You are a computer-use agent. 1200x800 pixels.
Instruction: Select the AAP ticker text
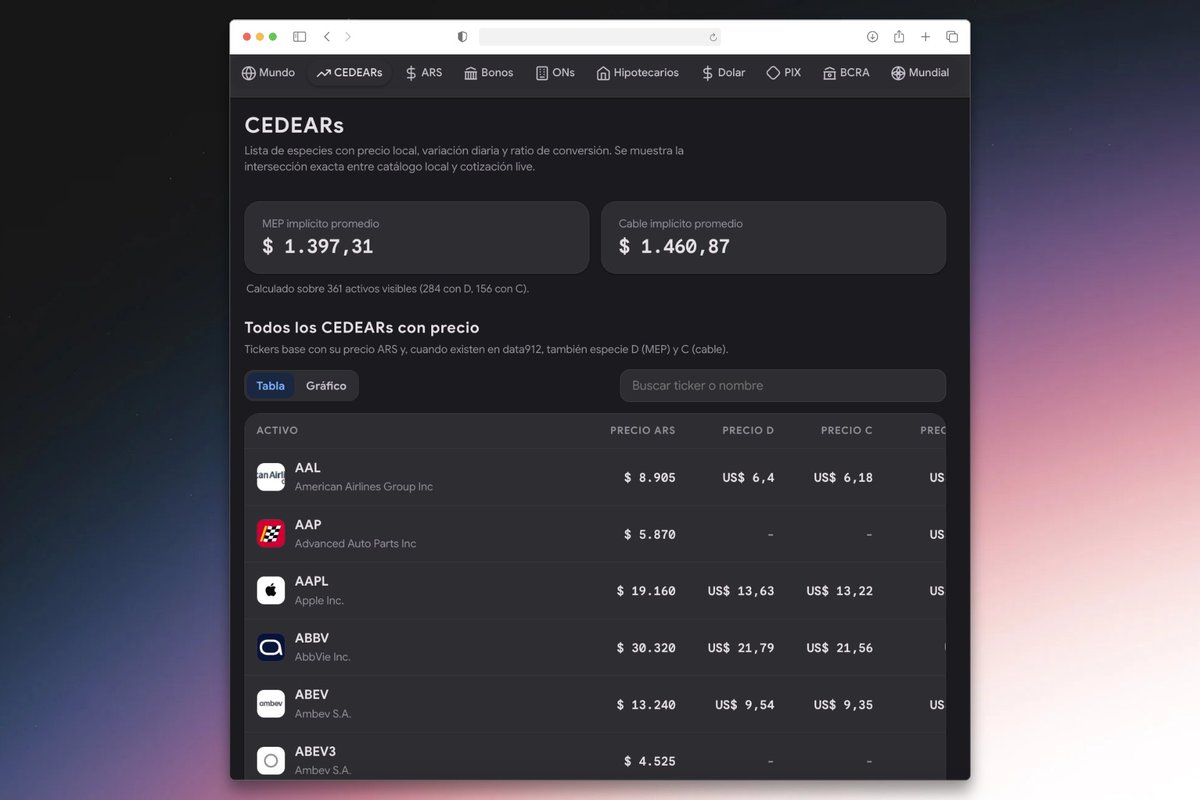click(308, 525)
